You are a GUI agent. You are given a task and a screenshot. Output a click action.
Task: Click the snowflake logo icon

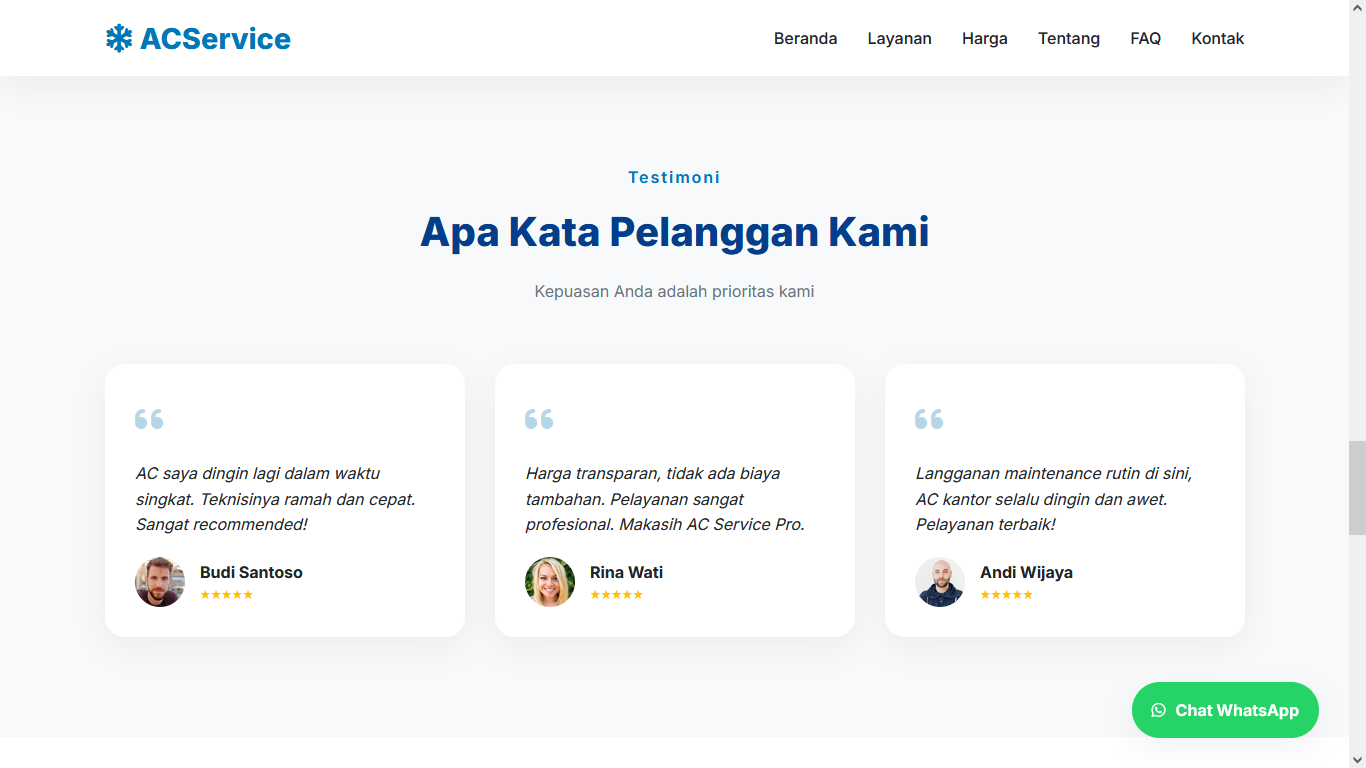[119, 39]
